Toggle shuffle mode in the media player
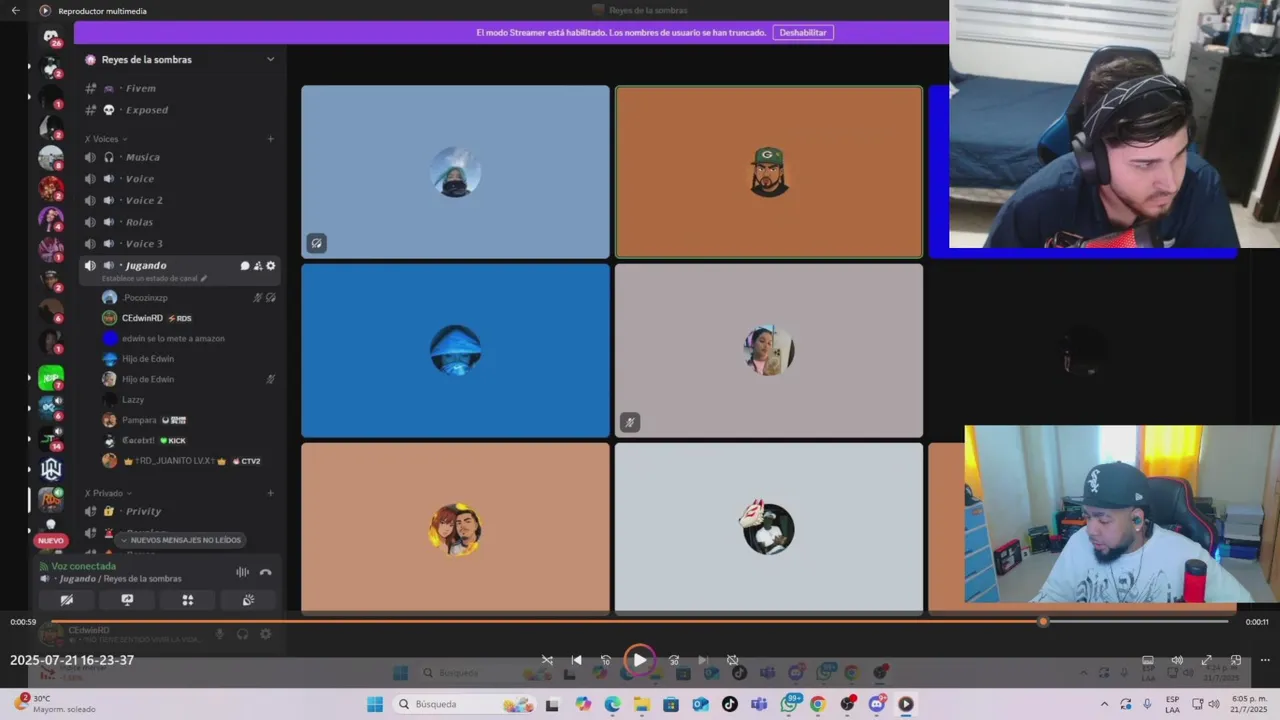 [547, 660]
